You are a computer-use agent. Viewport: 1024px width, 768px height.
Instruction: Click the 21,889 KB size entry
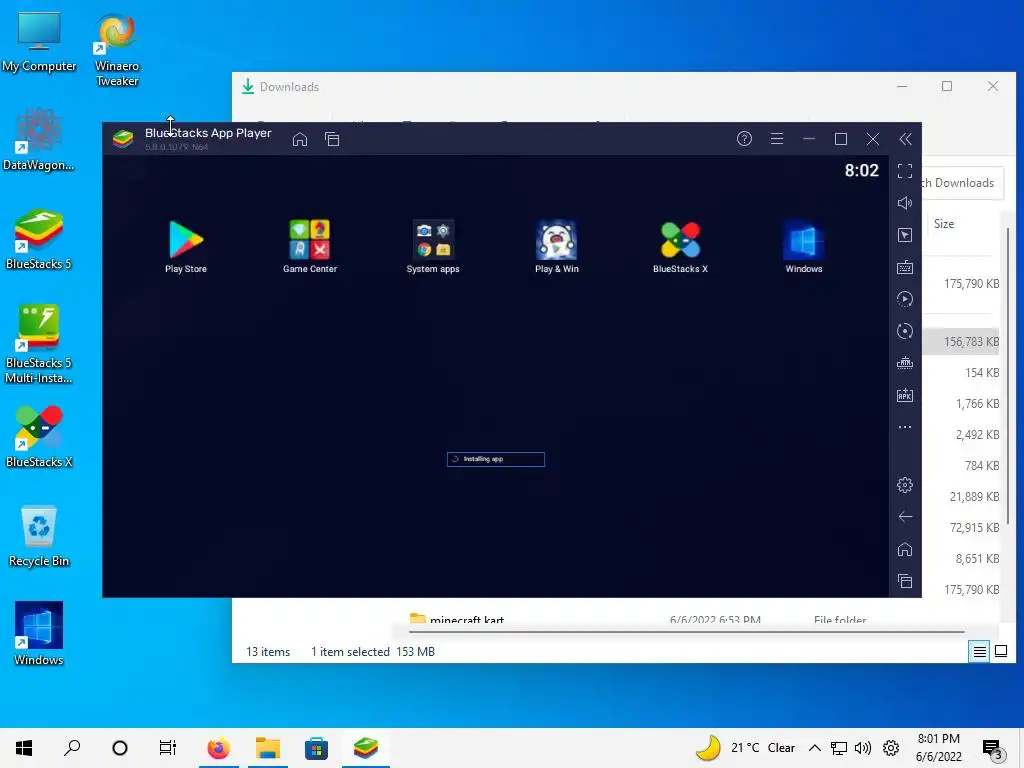coord(974,497)
